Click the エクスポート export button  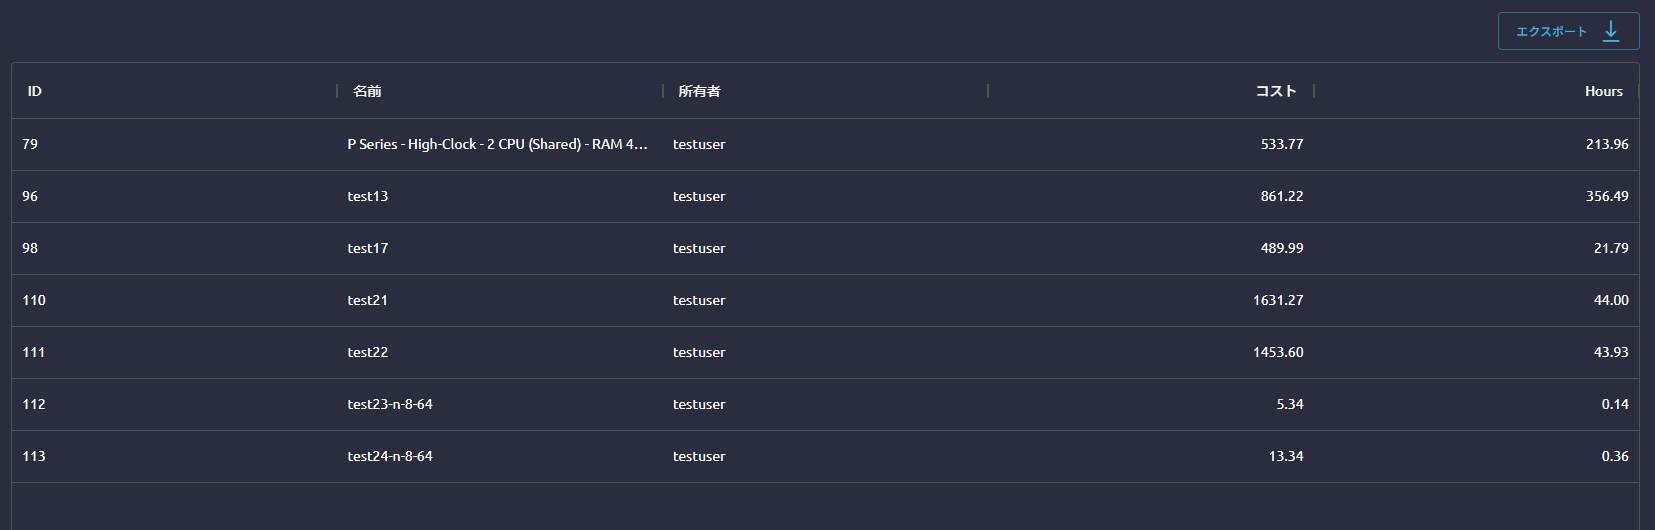point(1552,31)
